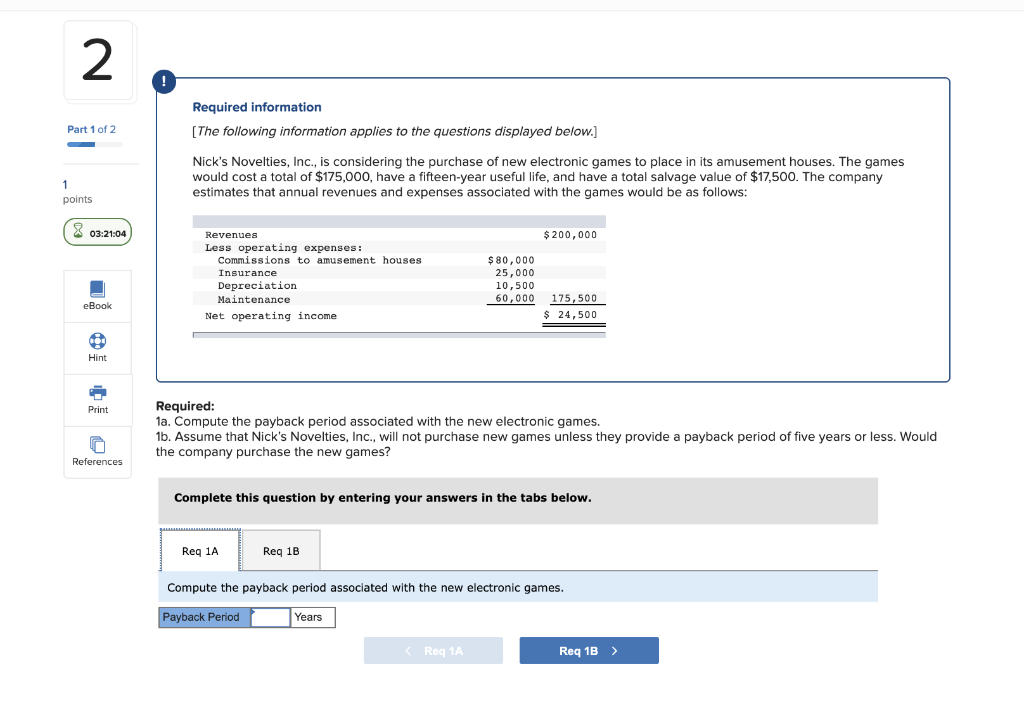Switch to the Req 1A tab
The height and width of the screenshot is (717, 1024).
pos(200,551)
